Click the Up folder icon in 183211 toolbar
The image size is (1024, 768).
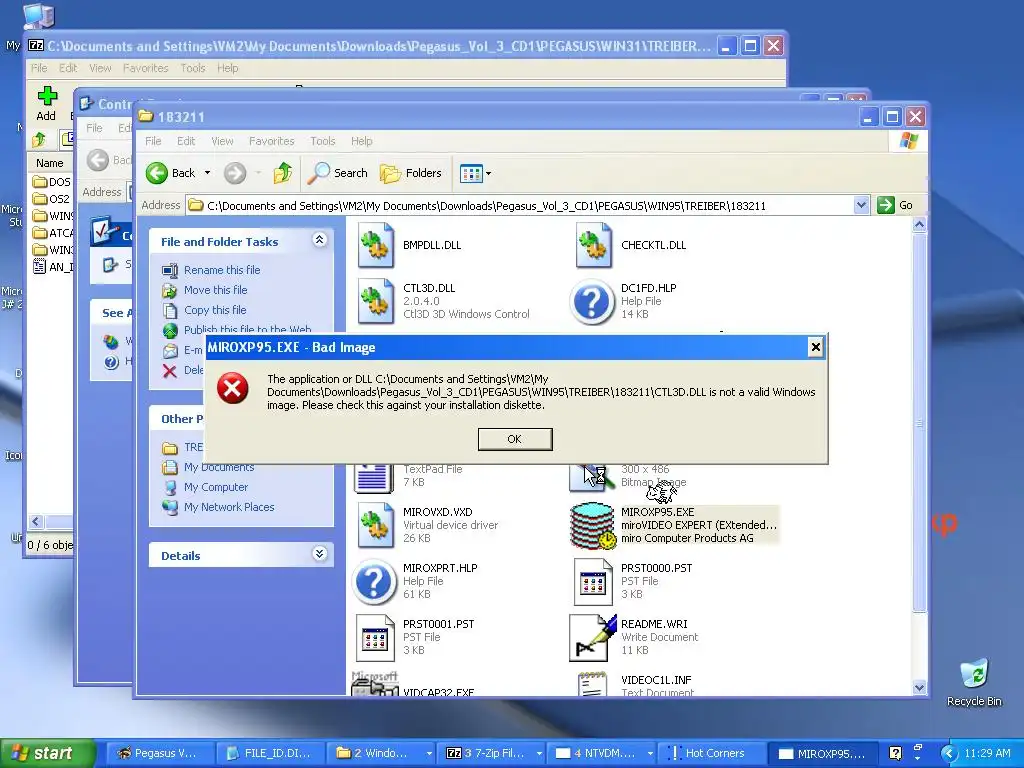click(x=283, y=173)
